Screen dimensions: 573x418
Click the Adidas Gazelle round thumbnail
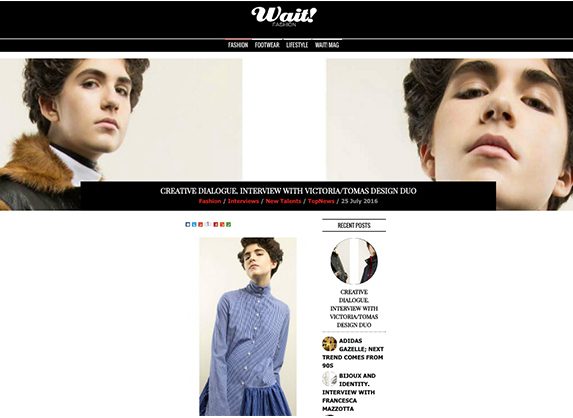pyautogui.click(x=329, y=344)
